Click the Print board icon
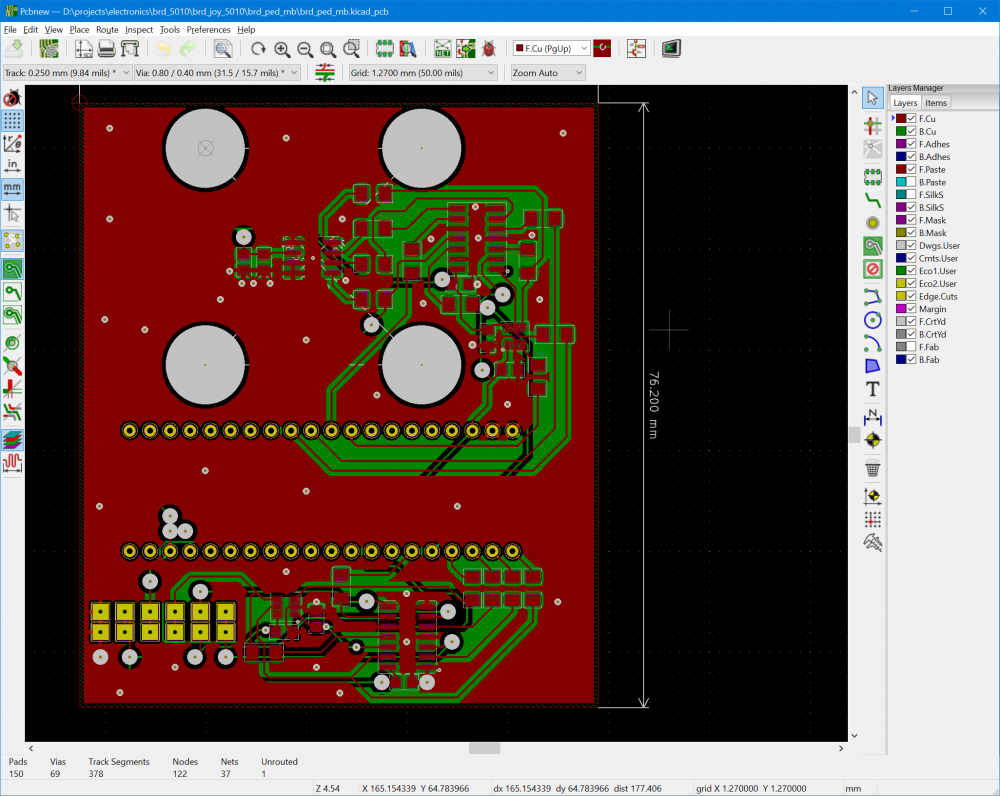 tap(106, 48)
